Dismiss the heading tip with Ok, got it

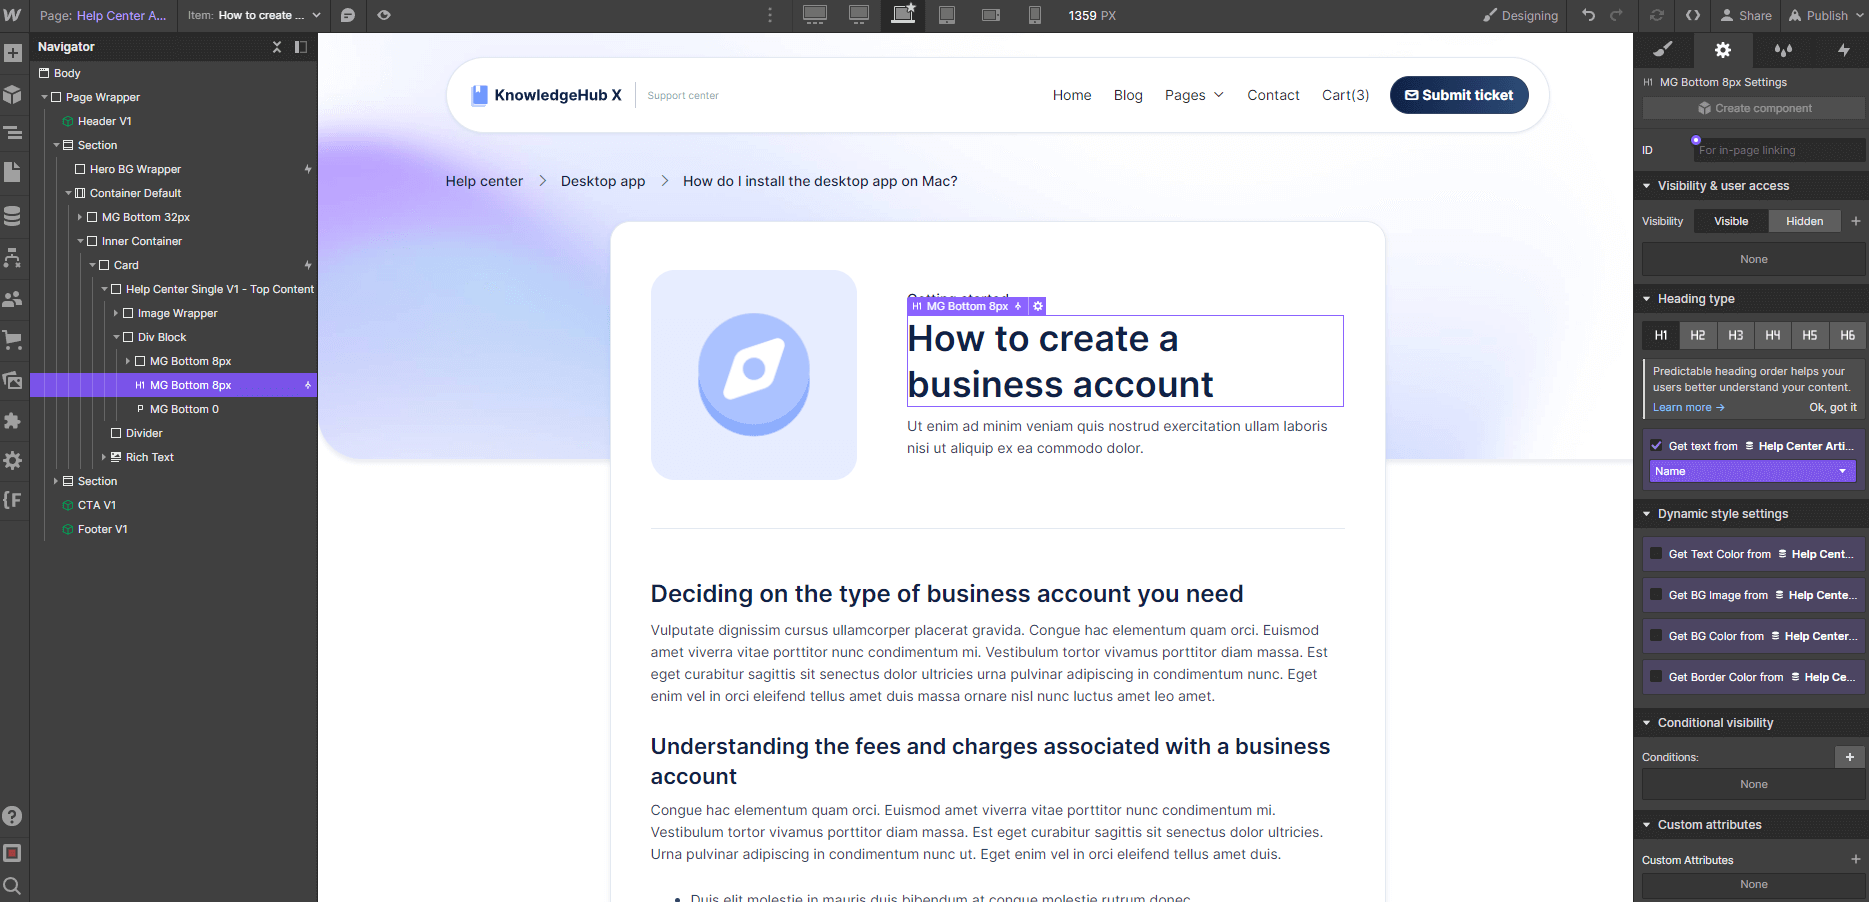(x=1834, y=407)
